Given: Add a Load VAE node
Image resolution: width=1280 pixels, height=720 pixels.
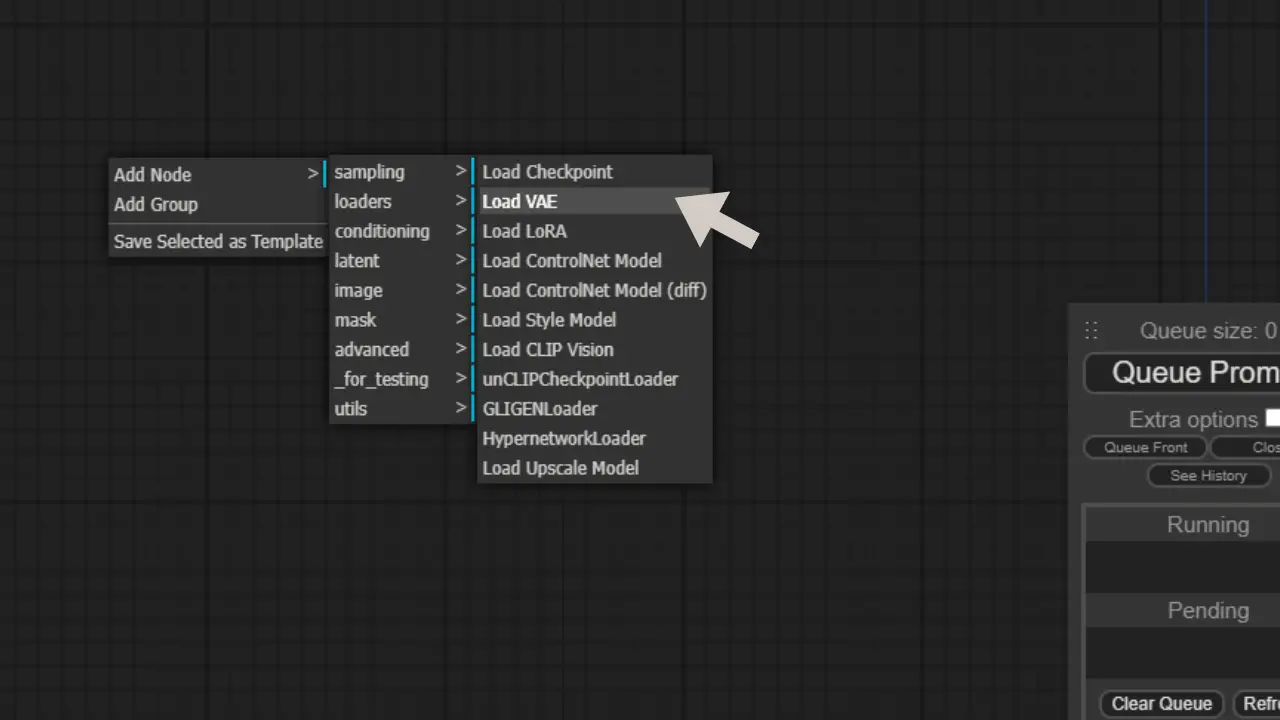Looking at the screenshot, I should [595, 201].
